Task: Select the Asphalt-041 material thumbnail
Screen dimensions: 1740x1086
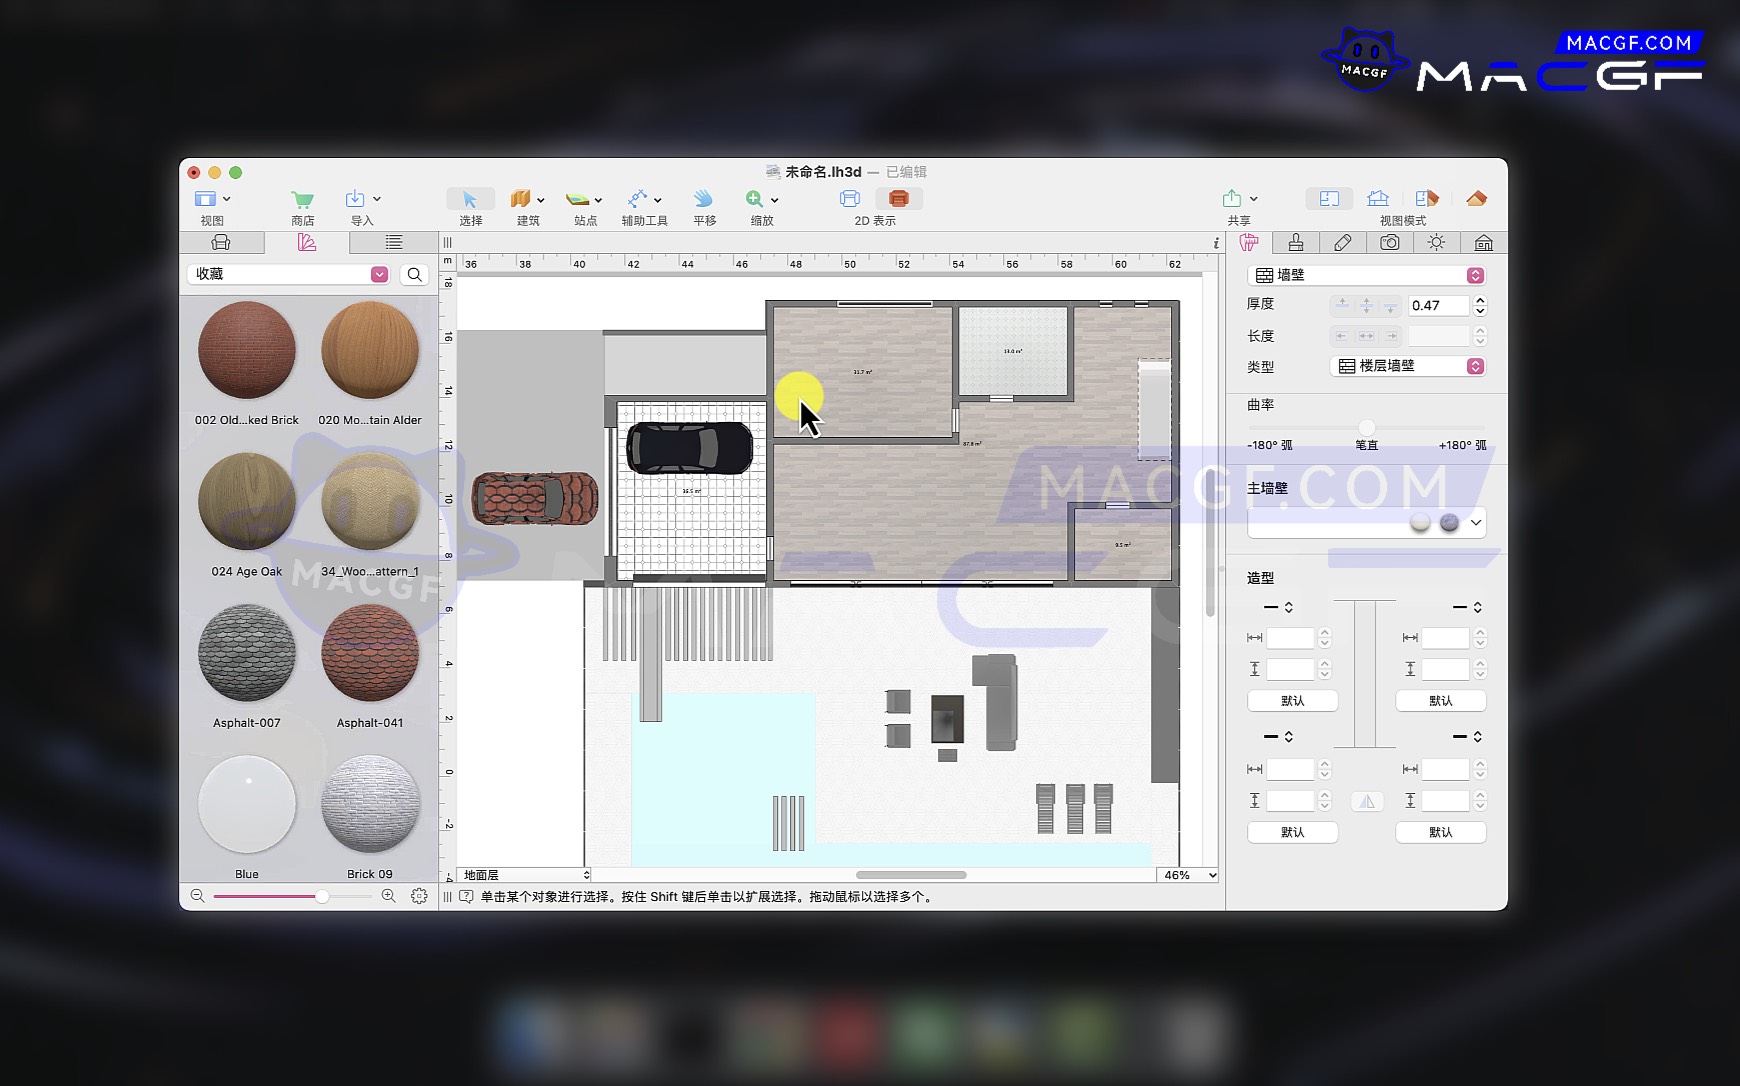Action: pyautogui.click(x=370, y=653)
